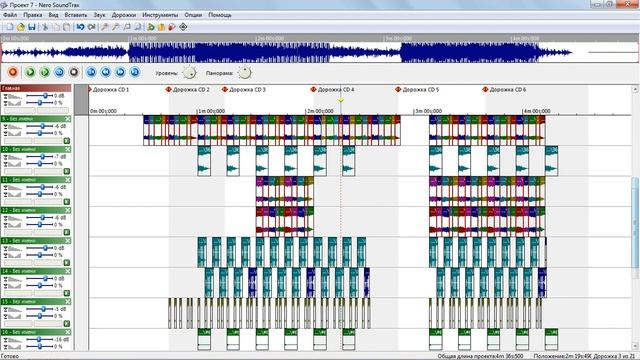Screen dimensions: 640x360
Task: Click the diamond-shaped last toolbar icon
Action: coord(183,27)
